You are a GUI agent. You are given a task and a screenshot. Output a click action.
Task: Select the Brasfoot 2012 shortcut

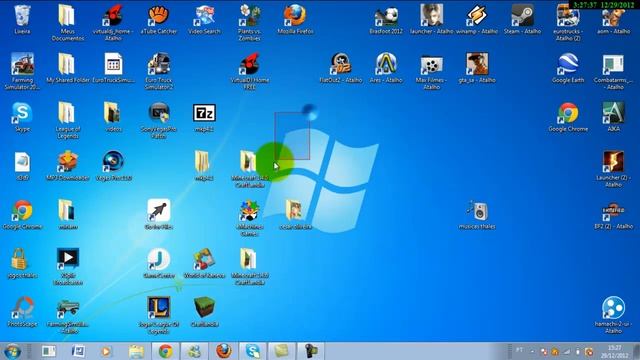coord(386,18)
